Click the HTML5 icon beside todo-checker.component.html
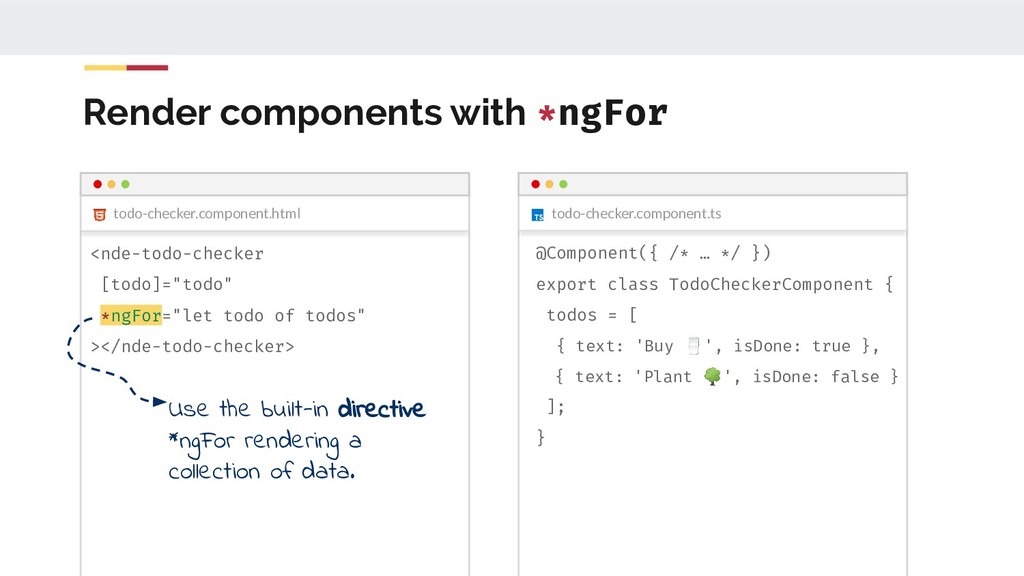This screenshot has height=576, width=1024. point(100,214)
